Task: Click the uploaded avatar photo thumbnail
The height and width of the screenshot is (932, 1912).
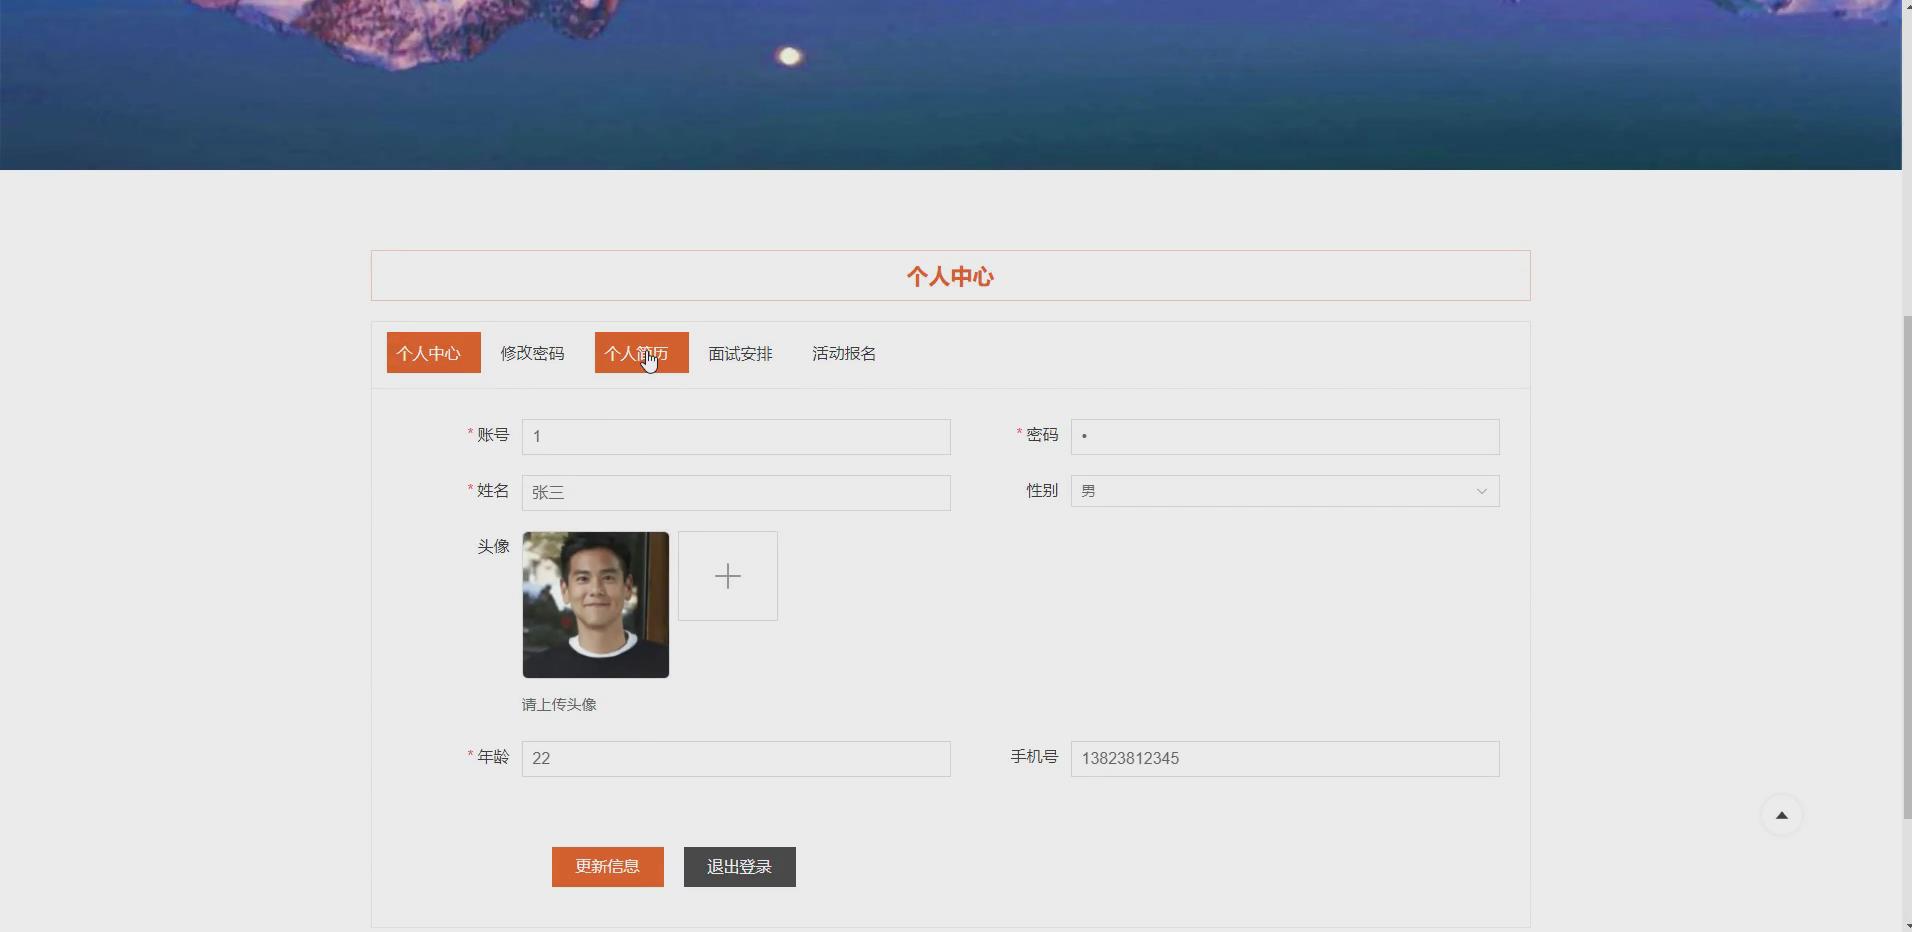Action: coord(596,605)
